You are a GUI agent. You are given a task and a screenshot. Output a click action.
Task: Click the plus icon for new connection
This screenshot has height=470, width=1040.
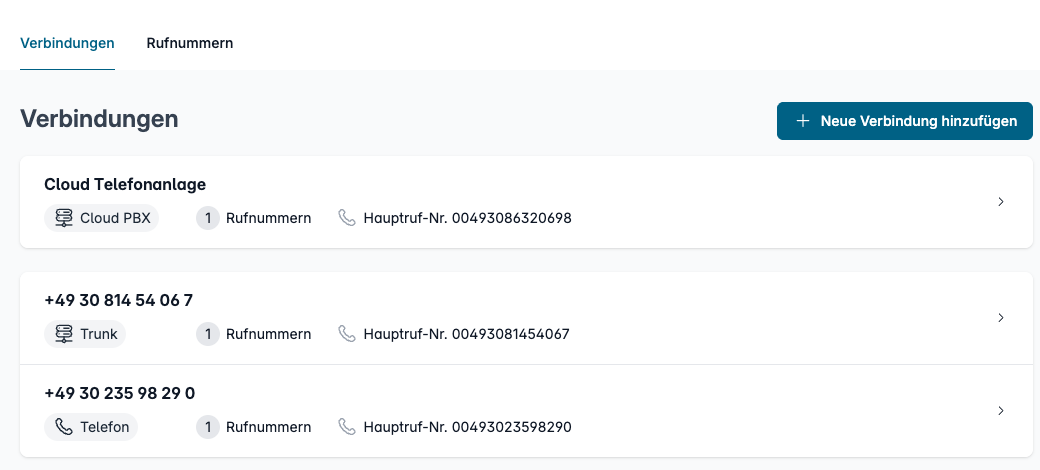point(803,121)
